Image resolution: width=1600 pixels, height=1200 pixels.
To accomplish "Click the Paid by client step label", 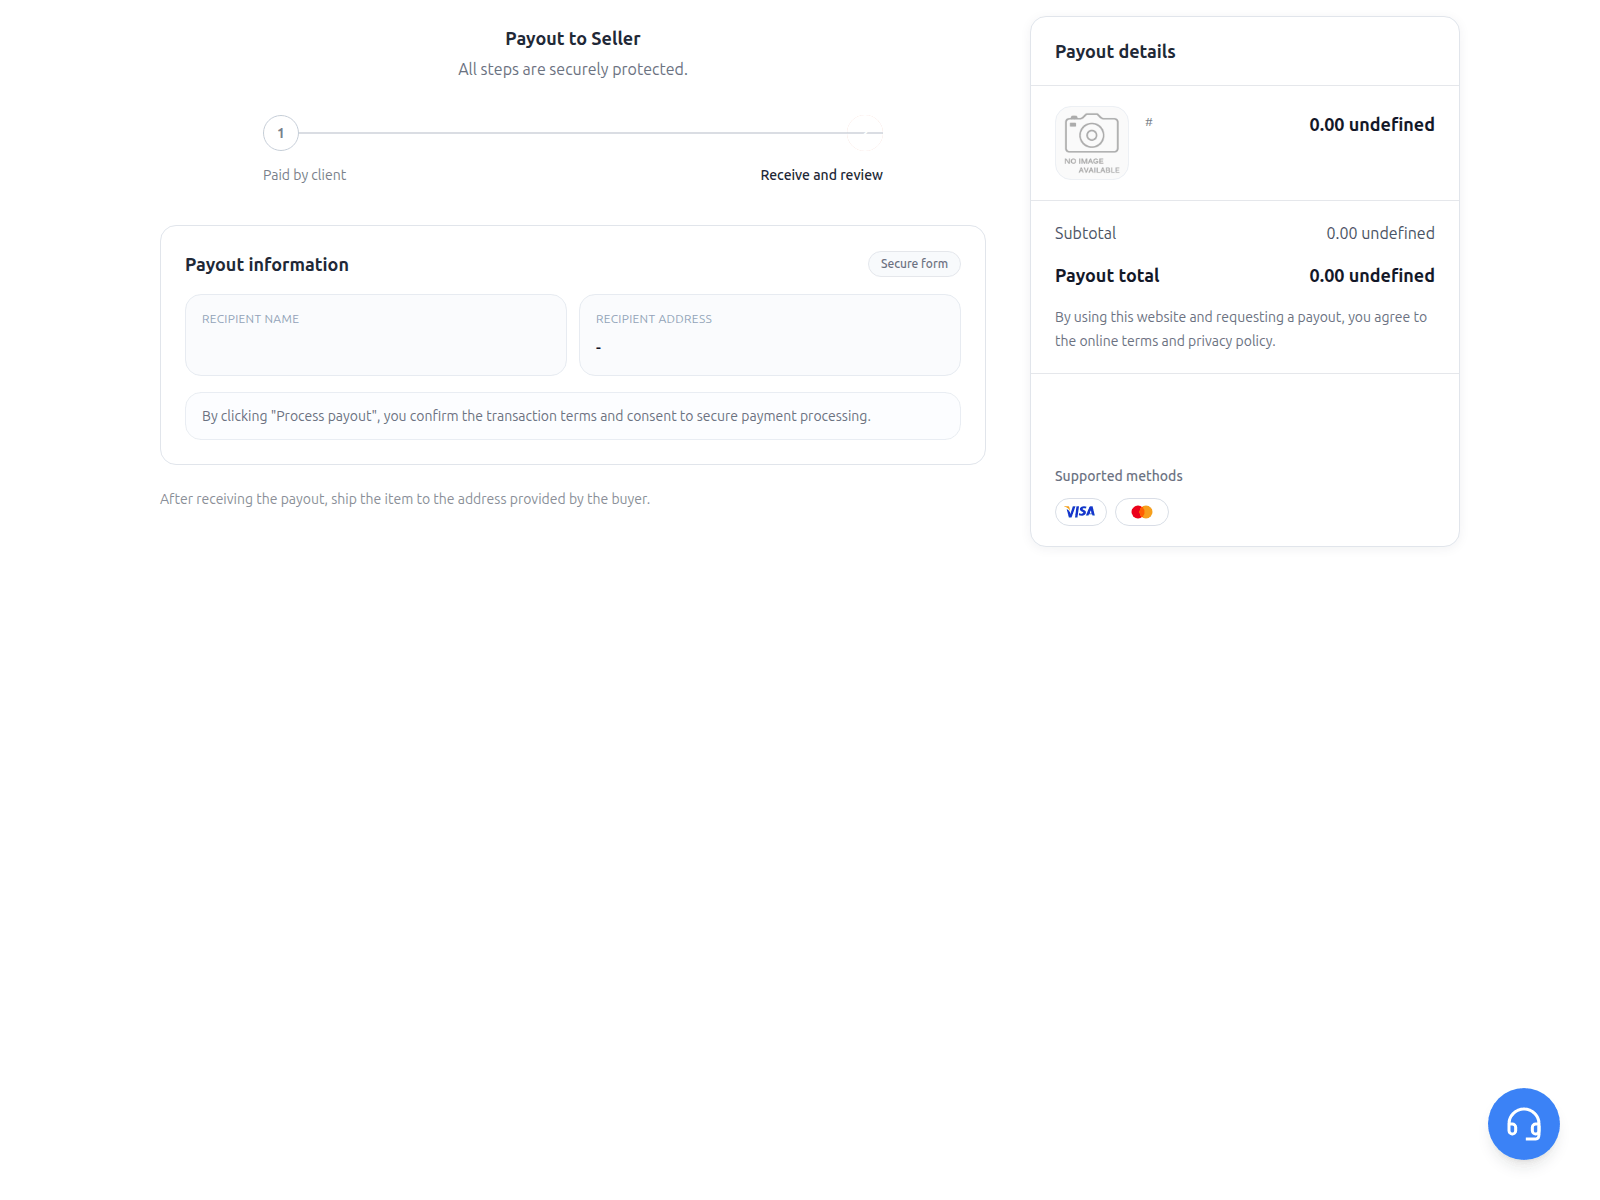I will (304, 175).
